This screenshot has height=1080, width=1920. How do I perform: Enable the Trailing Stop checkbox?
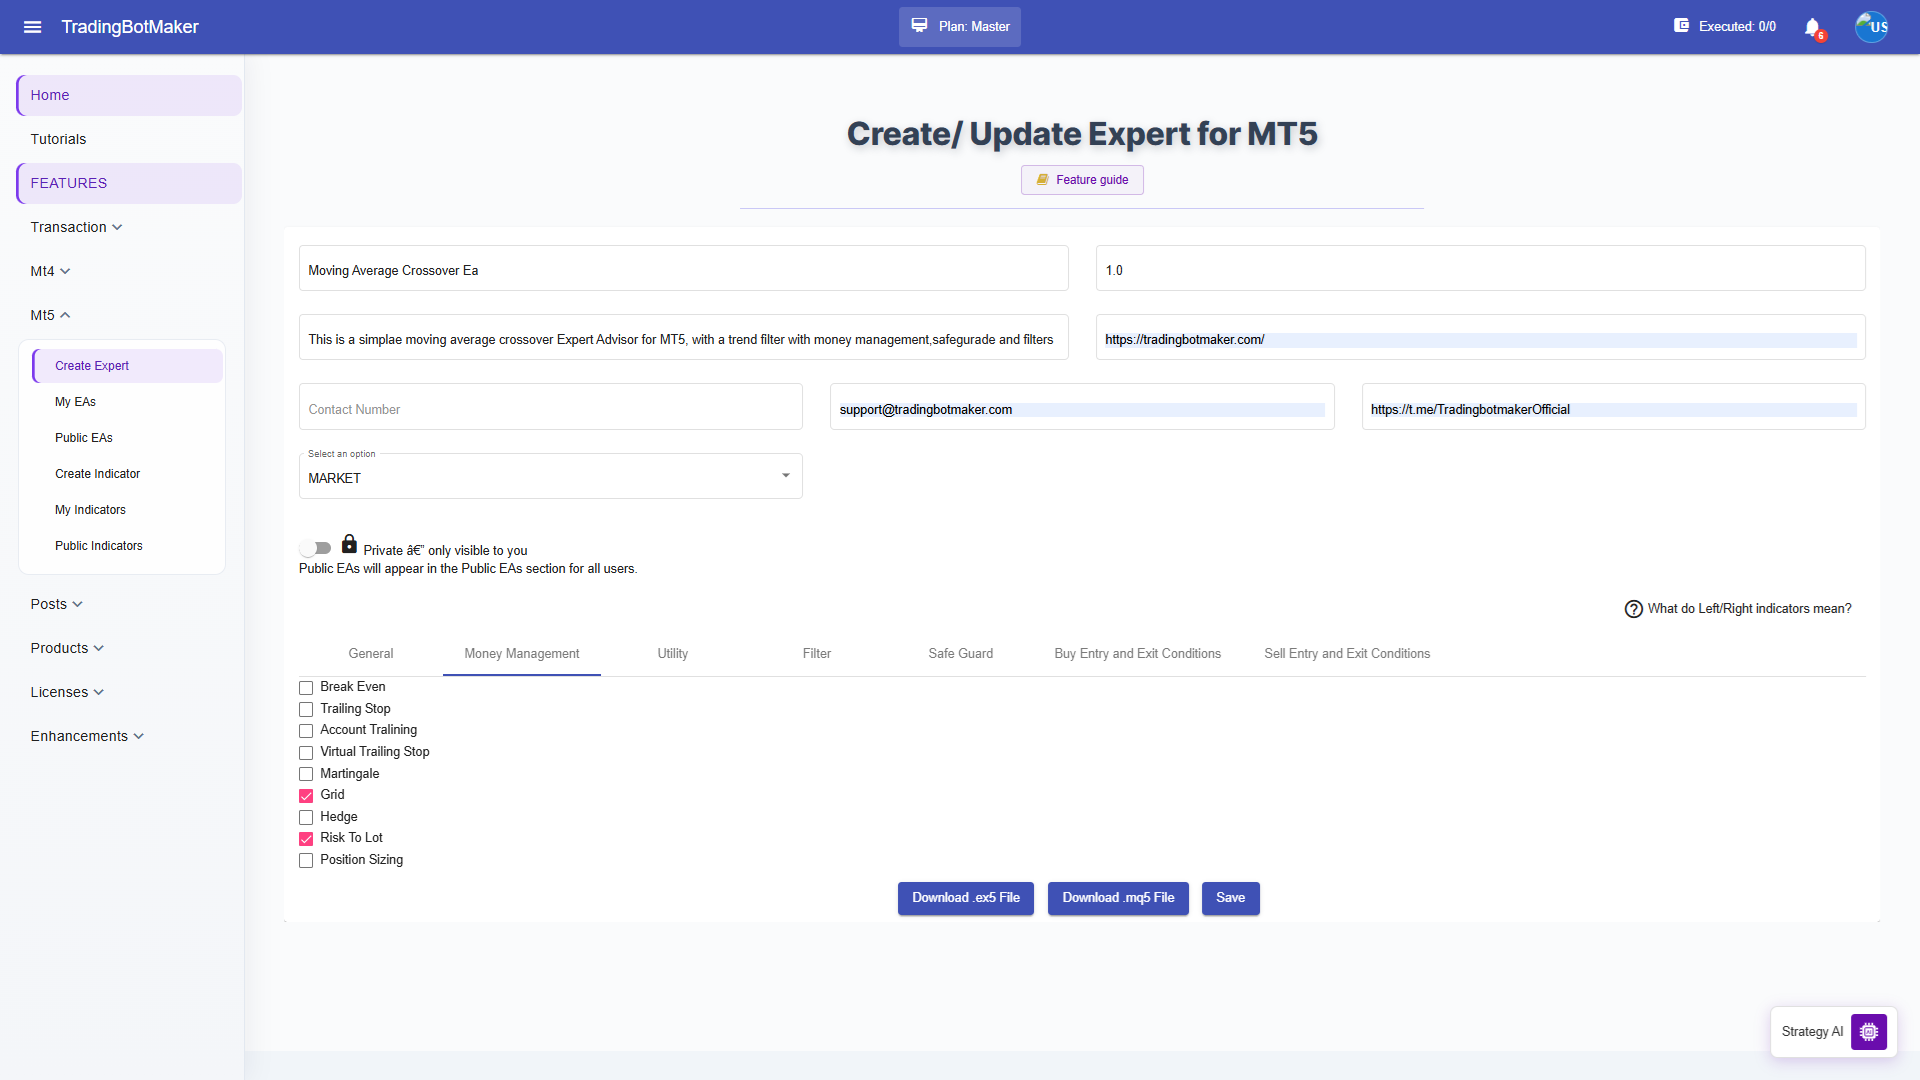[306, 709]
